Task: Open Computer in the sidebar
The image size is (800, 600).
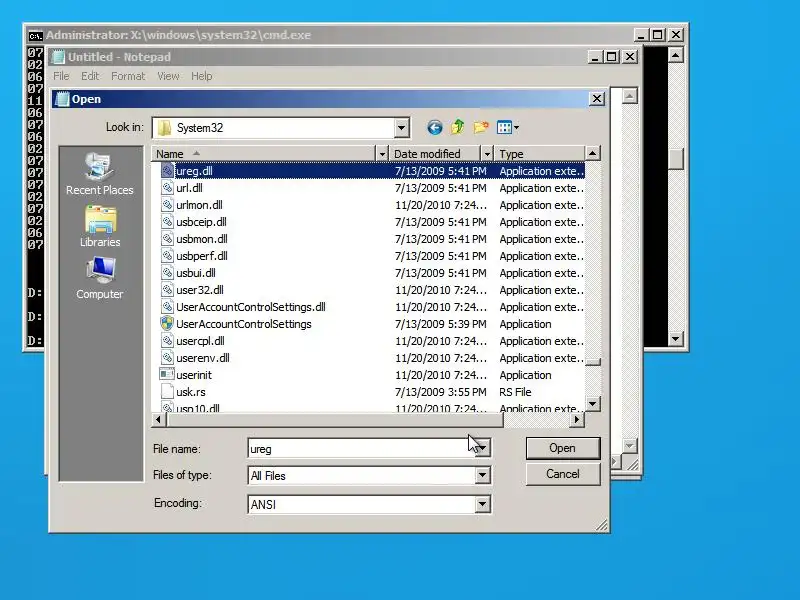Action: 100,278
